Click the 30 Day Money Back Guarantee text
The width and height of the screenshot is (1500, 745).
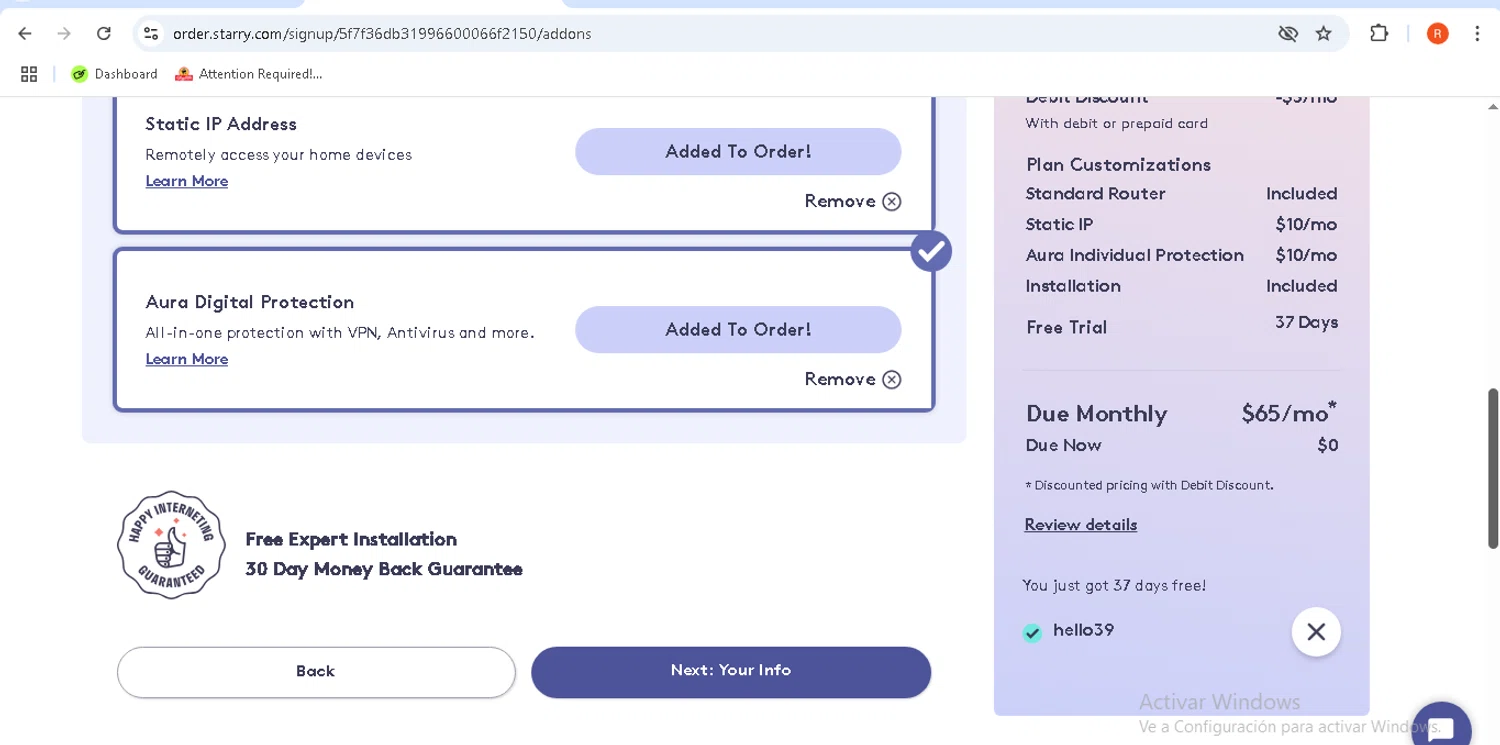(384, 570)
